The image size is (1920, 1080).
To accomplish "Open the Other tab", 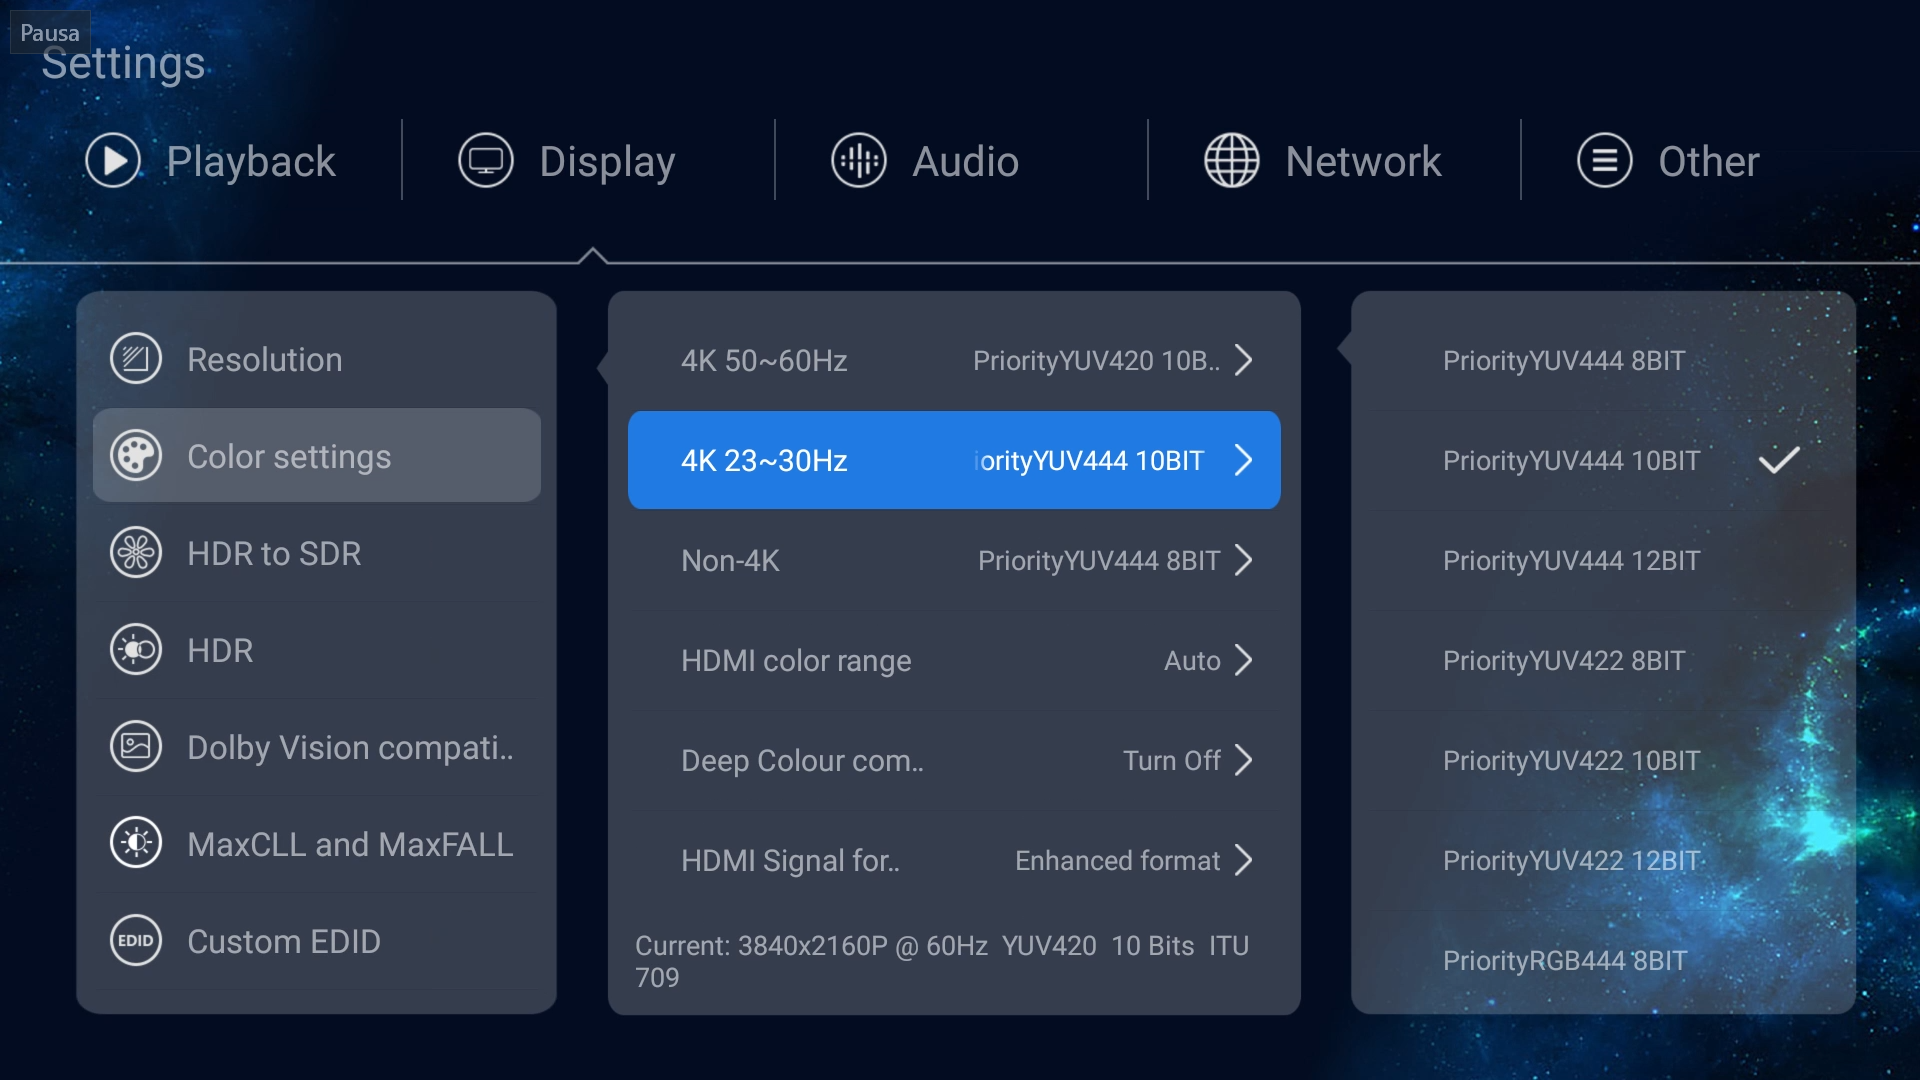I will [x=1668, y=161].
